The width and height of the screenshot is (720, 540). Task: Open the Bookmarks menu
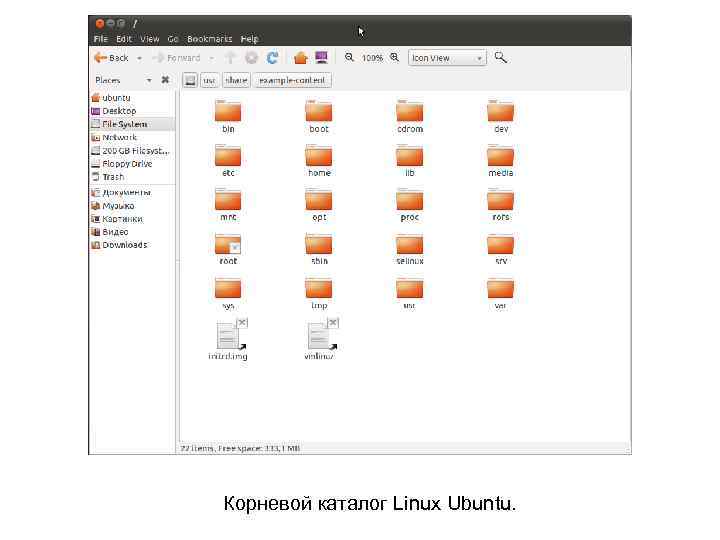pos(209,39)
